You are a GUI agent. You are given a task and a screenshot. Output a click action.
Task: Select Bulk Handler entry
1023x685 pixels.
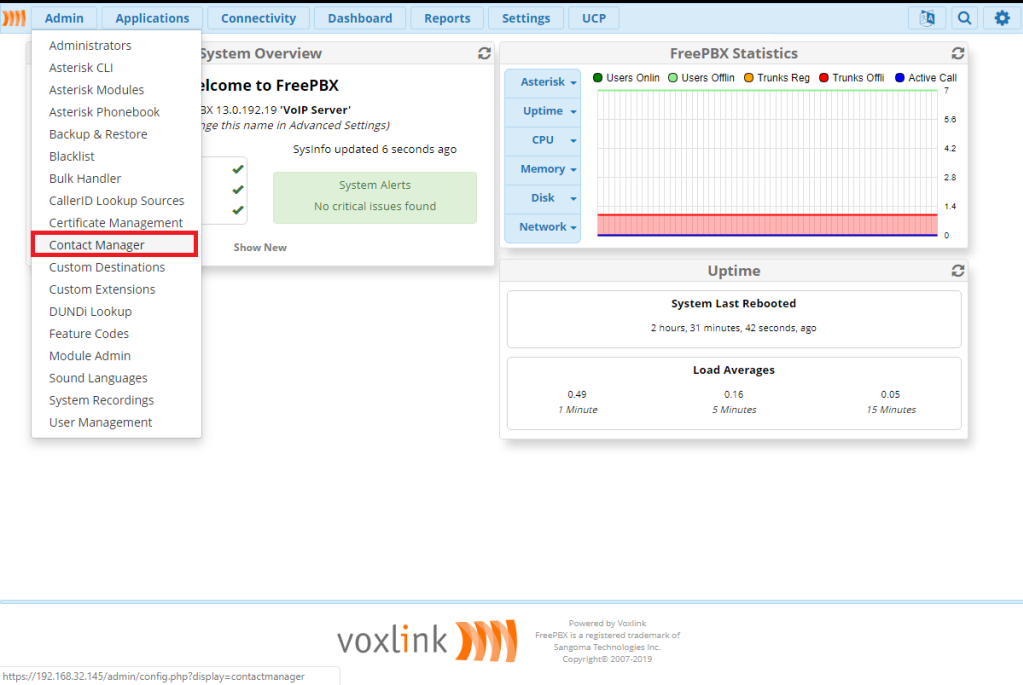tap(116, 179)
